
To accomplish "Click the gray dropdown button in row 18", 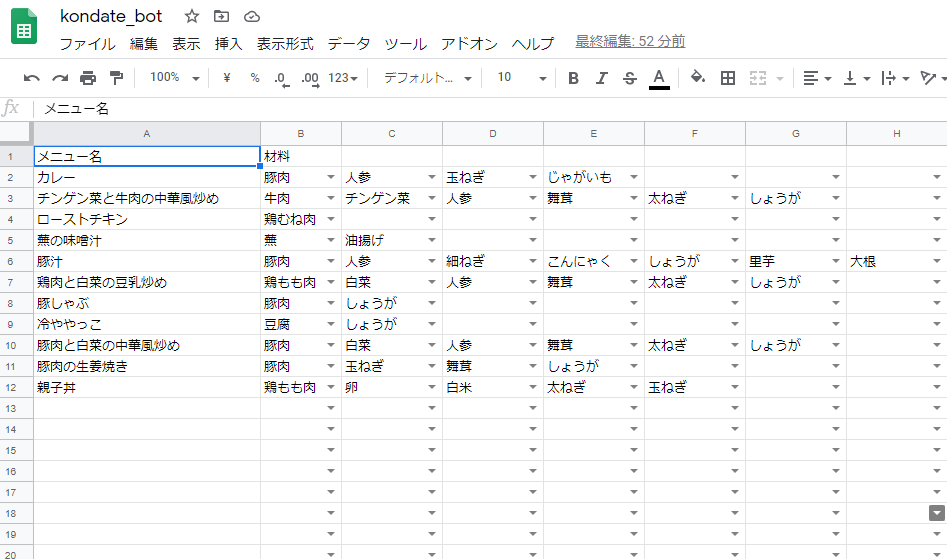I will pyautogui.click(x=937, y=513).
